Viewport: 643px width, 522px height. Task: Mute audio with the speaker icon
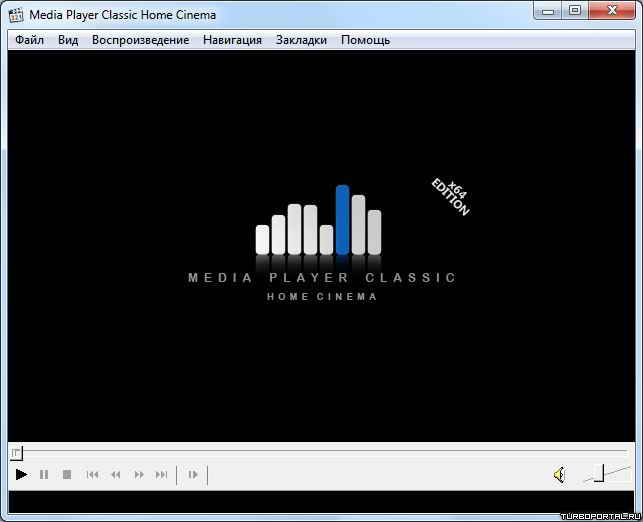tap(559, 475)
